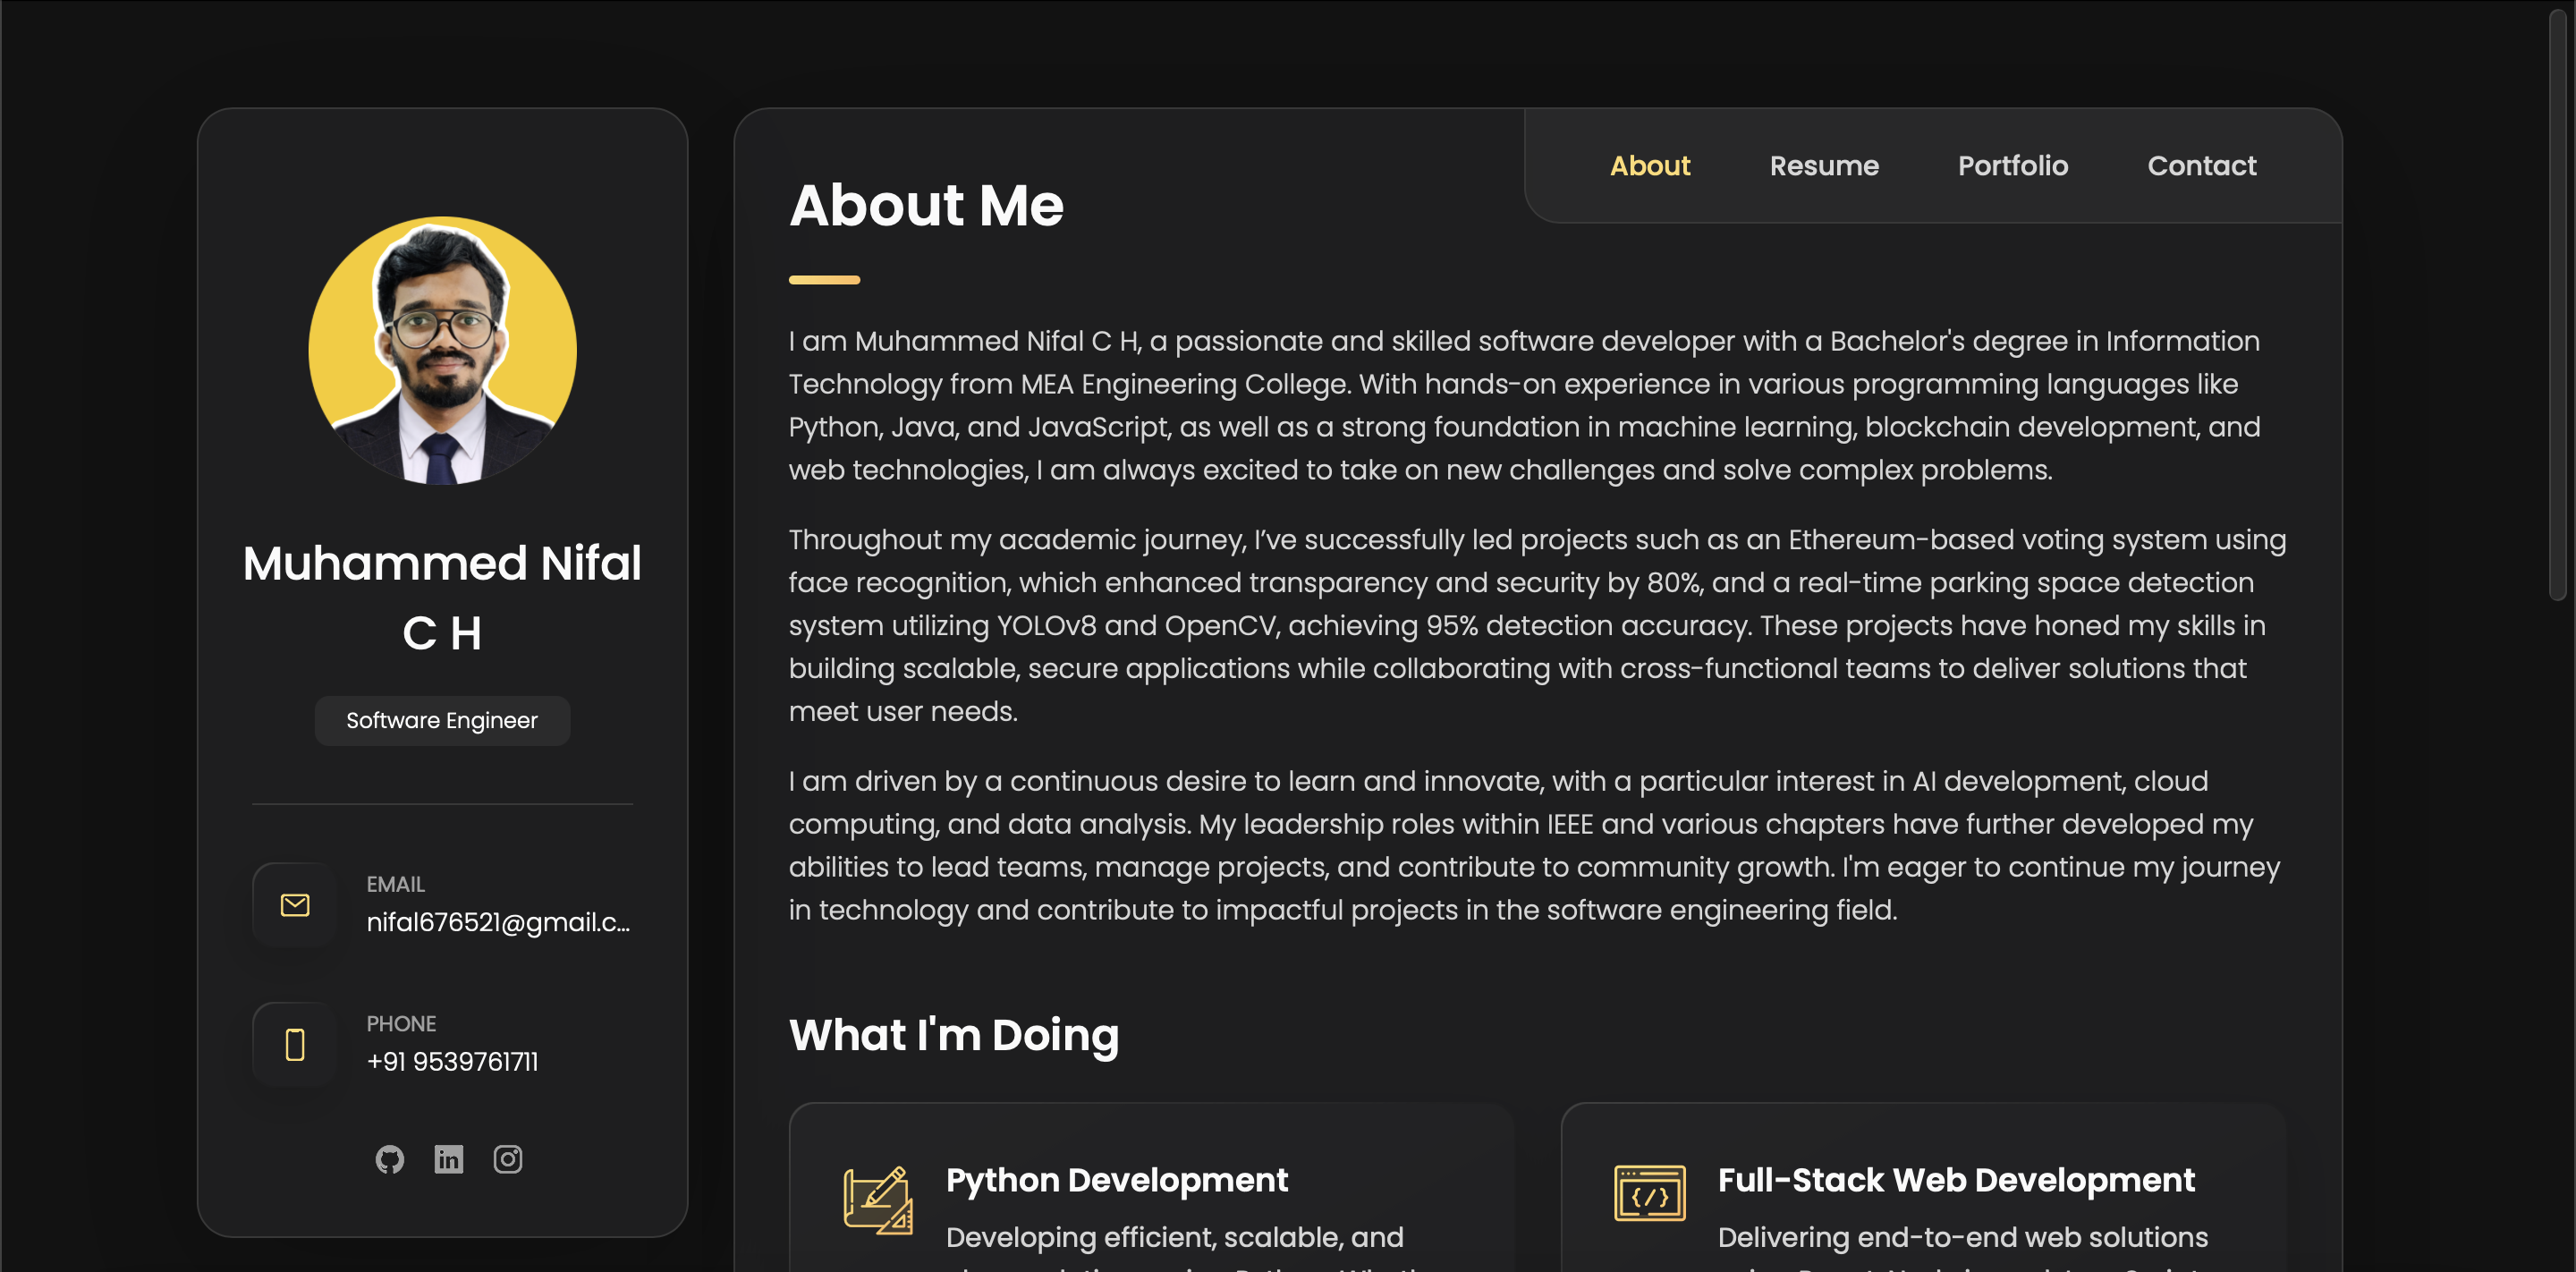Open the Resume tab
This screenshot has height=1272, width=2576.
(1825, 166)
